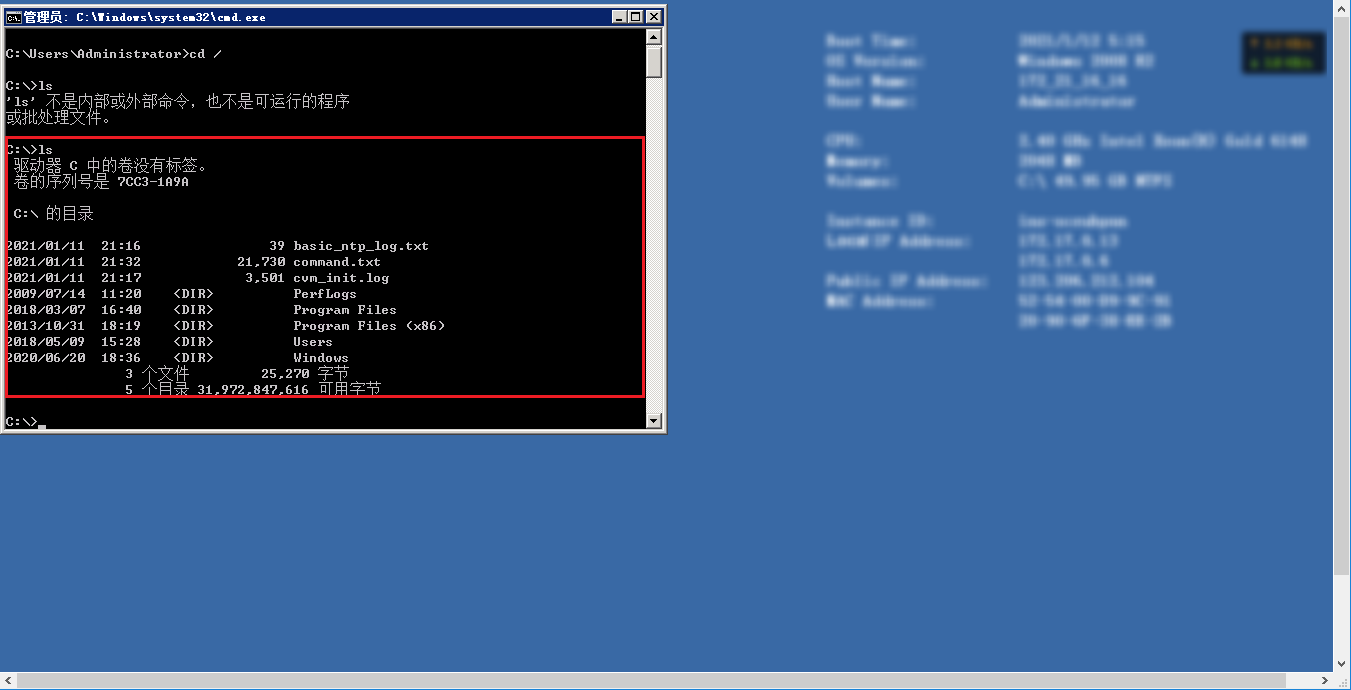This screenshot has width=1351, height=690.
Task: Click the scroll-down arrow of the console scrollbar
Action: (x=653, y=418)
